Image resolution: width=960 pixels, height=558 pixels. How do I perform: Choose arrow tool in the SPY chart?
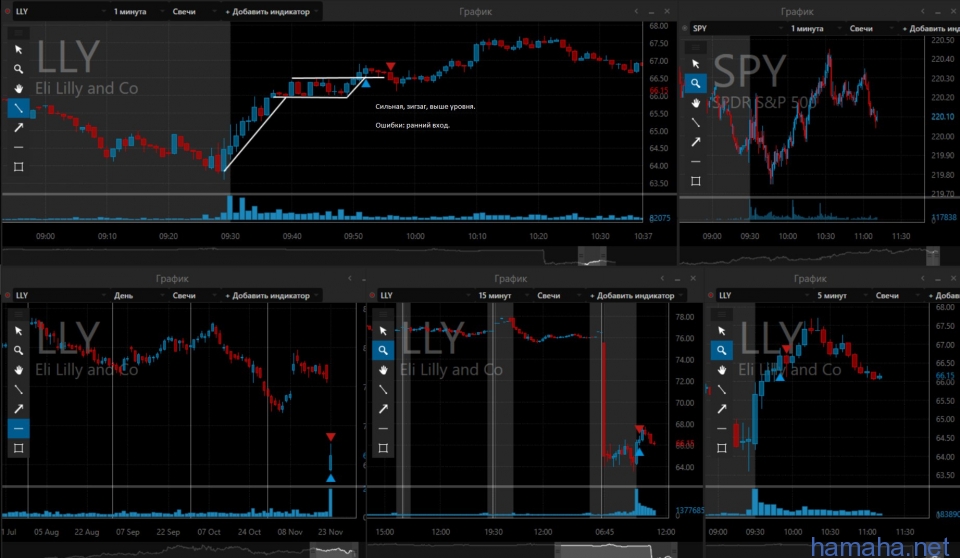tap(696, 142)
